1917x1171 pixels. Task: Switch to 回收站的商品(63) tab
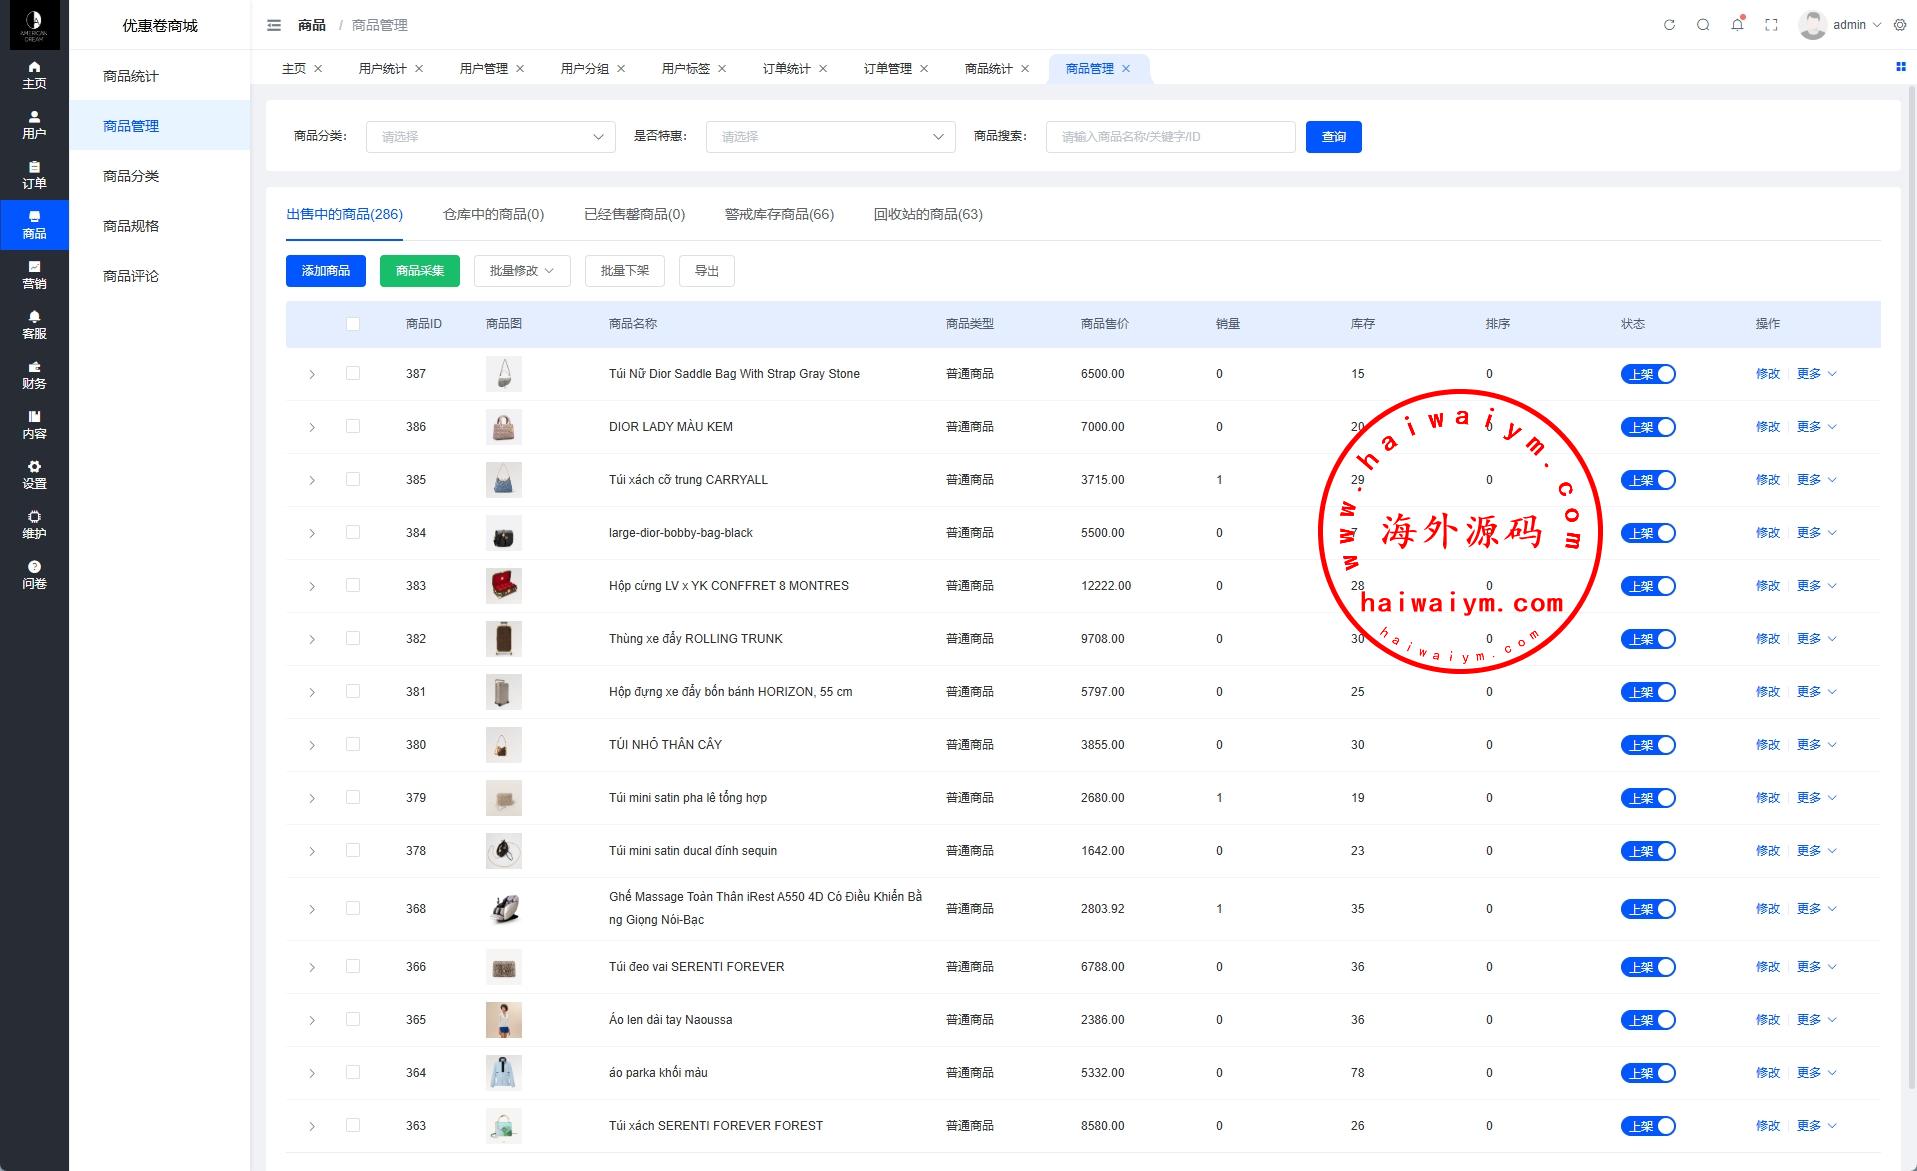pyautogui.click(x=927, y=214)
